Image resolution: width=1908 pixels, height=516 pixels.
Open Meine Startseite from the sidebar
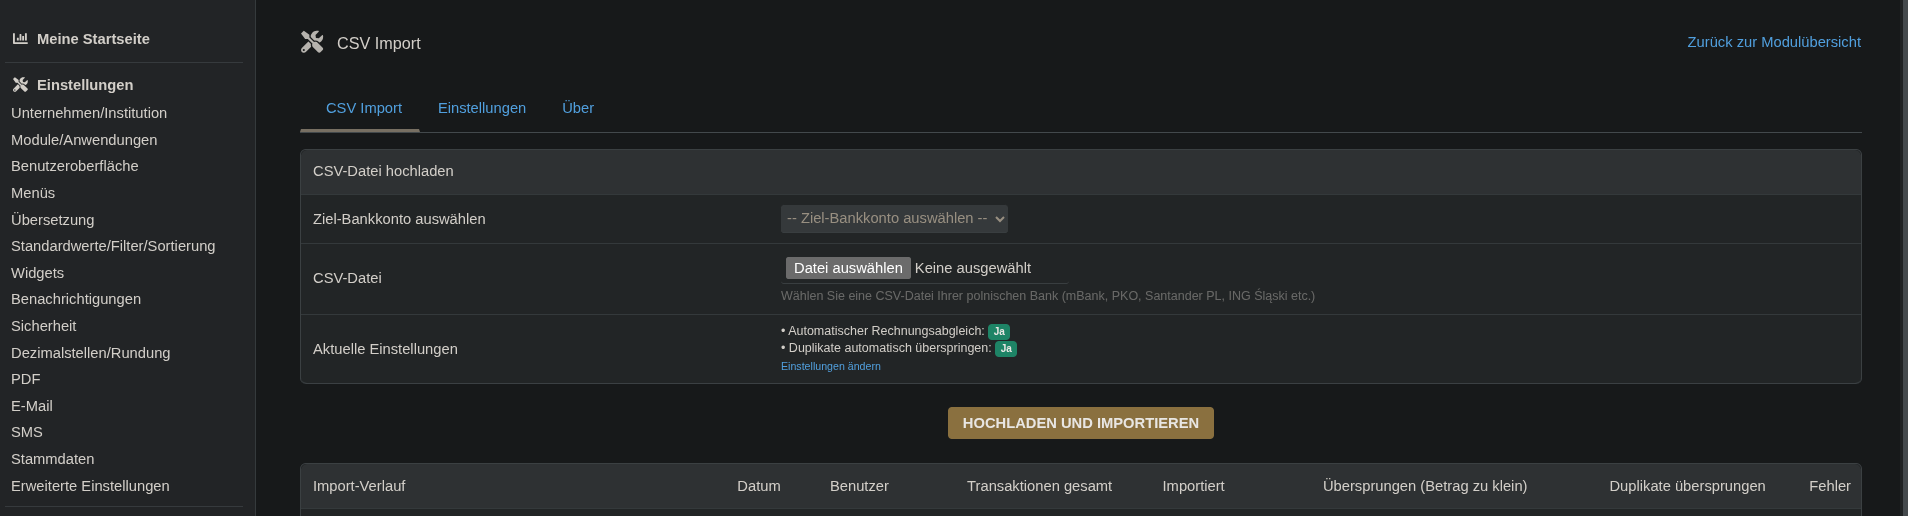pos(93,39)
